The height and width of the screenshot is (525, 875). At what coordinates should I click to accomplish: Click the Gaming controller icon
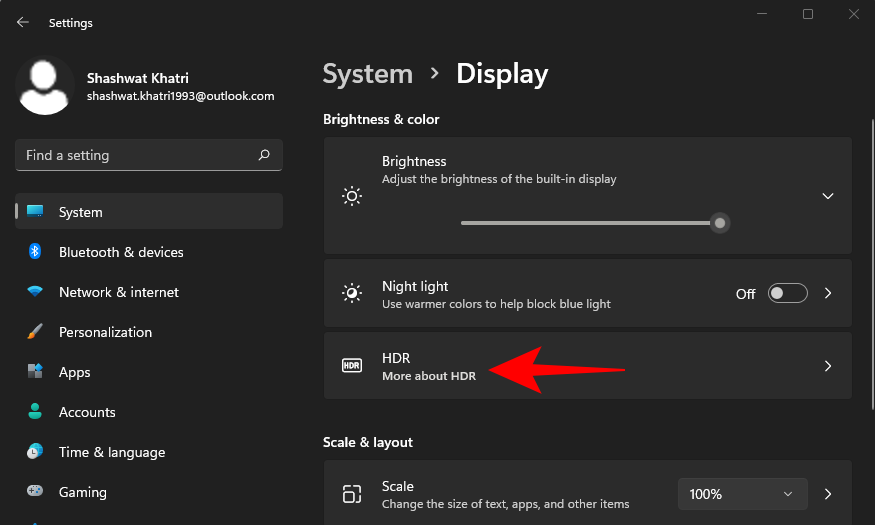point(35,492)
